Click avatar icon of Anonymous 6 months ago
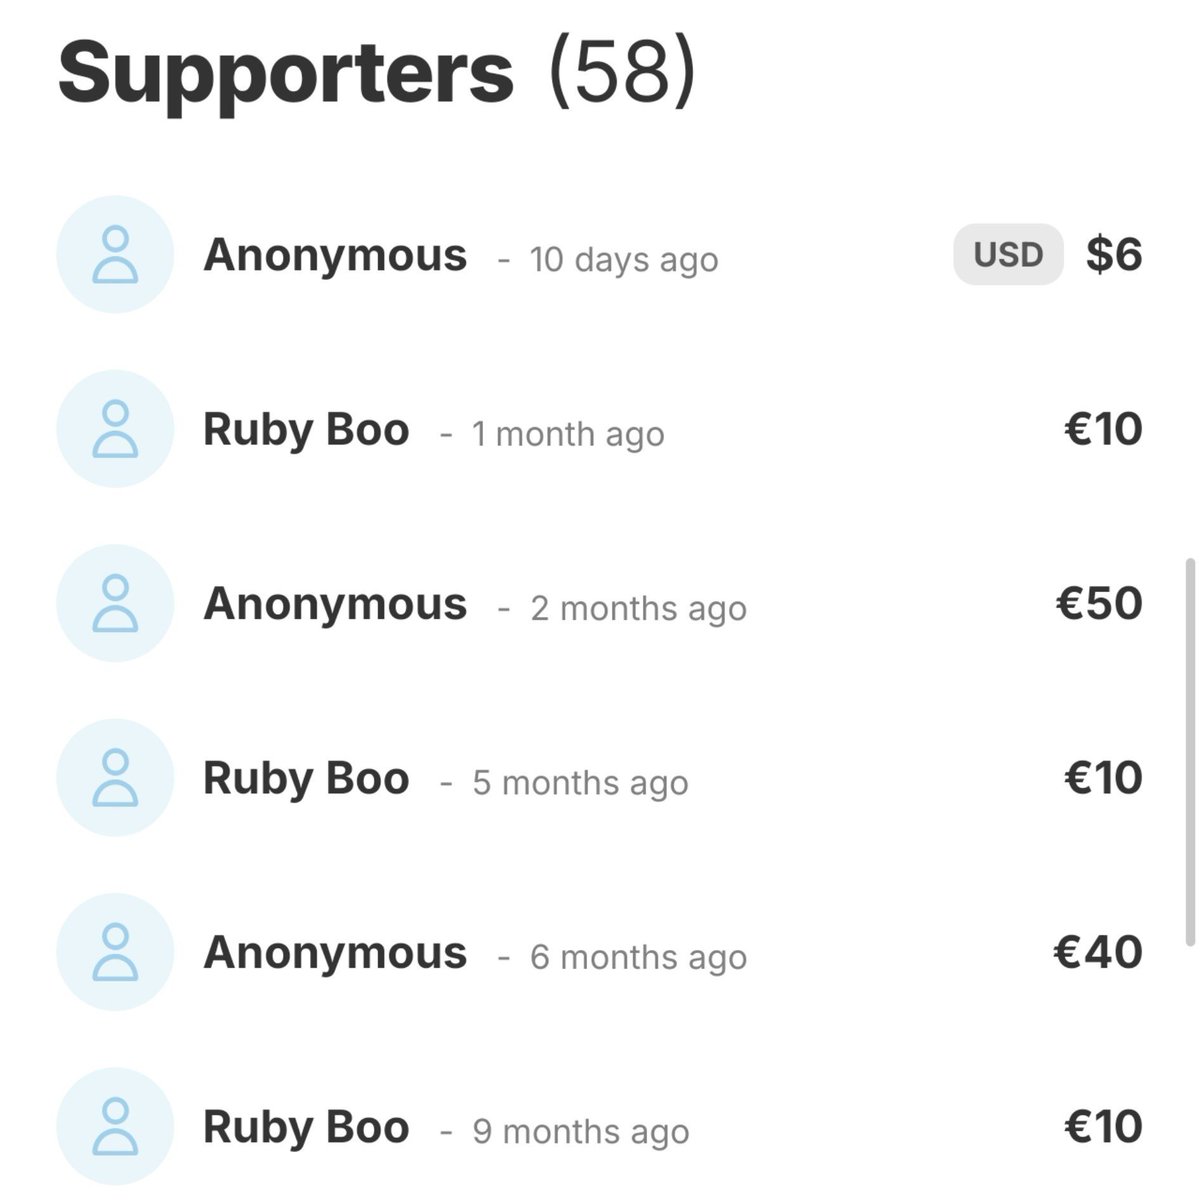The width and height of the screenshot is (1200, 1200). point(115,952)
